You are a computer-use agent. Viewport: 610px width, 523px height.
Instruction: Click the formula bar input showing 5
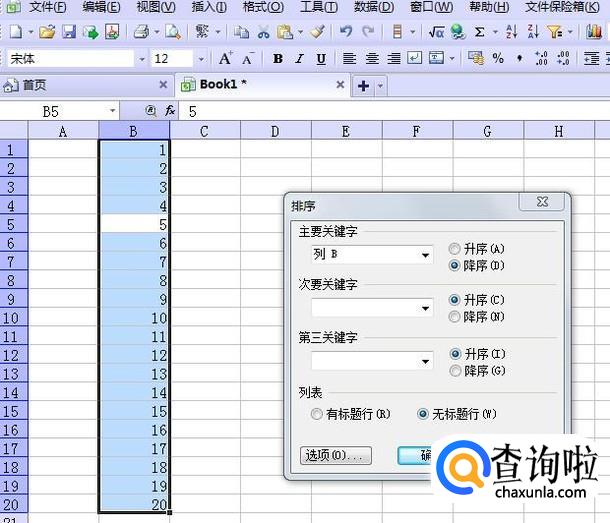[394, 111]
